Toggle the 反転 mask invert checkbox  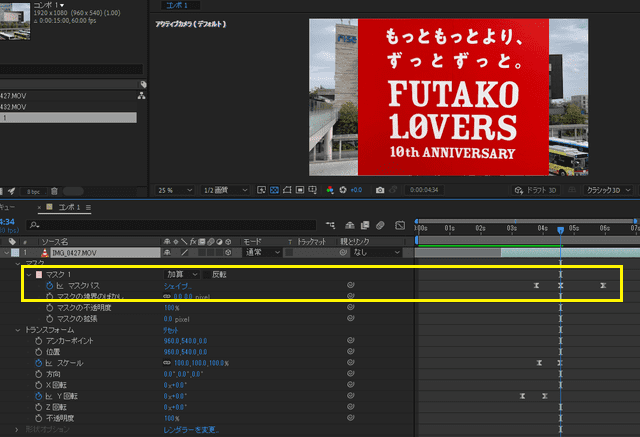click(207, 275)
